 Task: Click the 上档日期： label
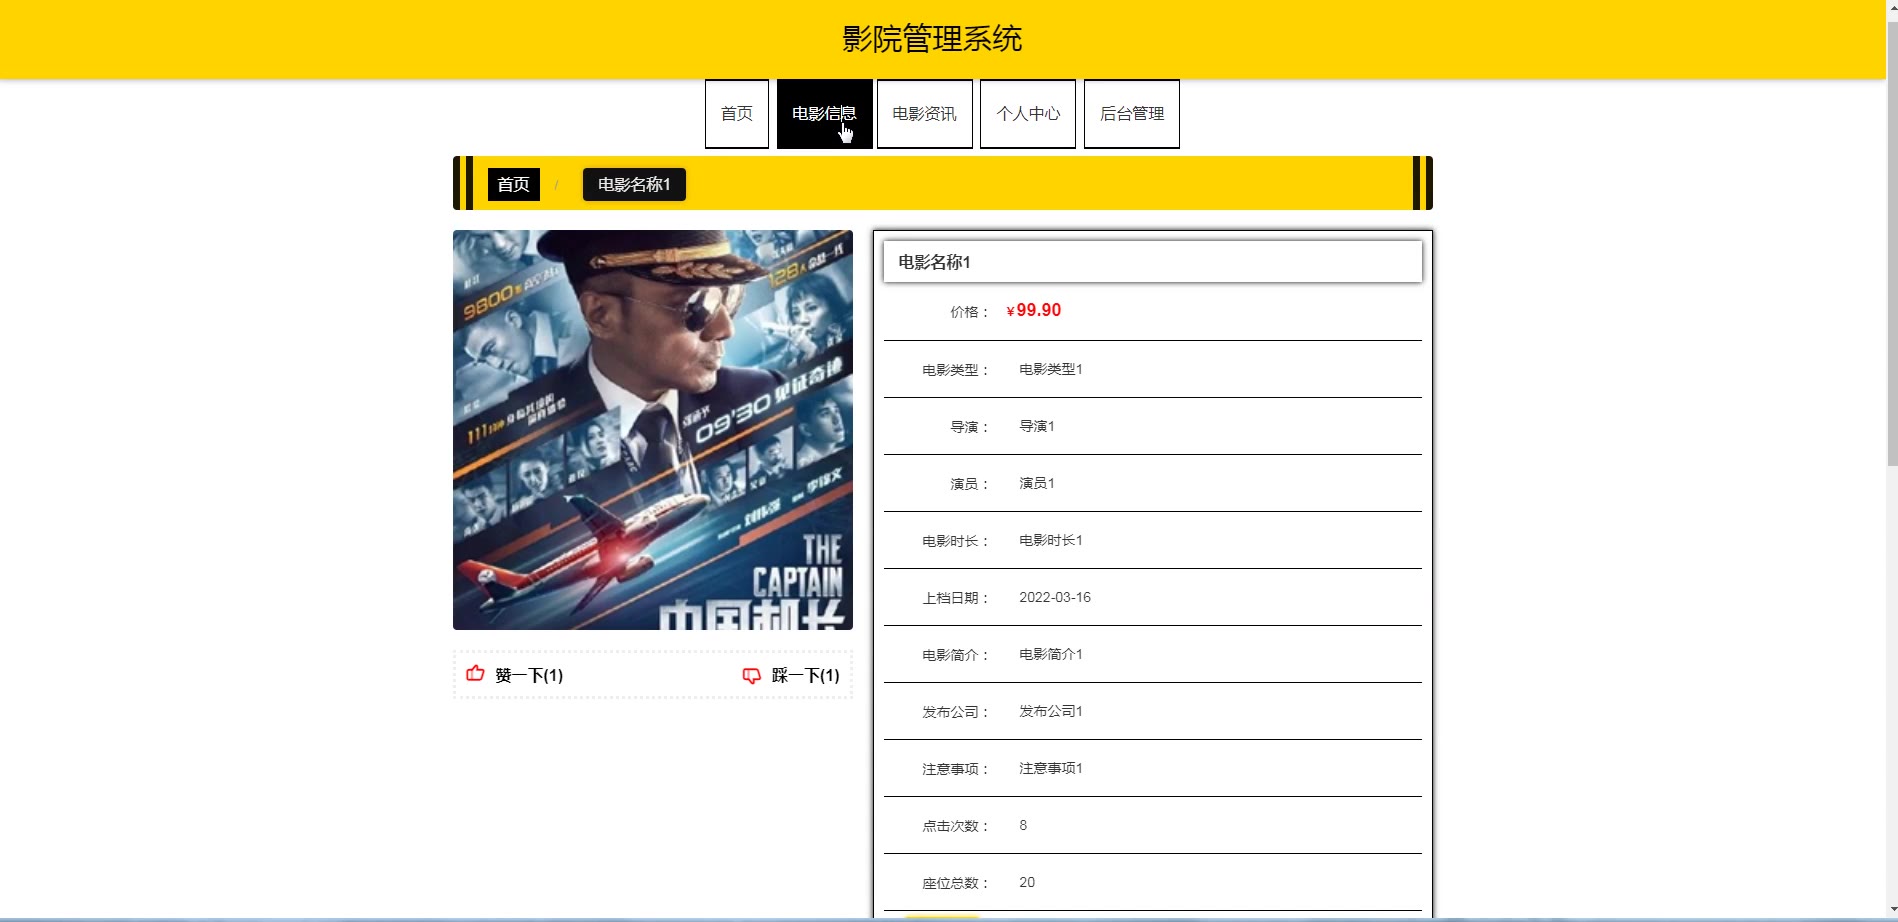956,598
